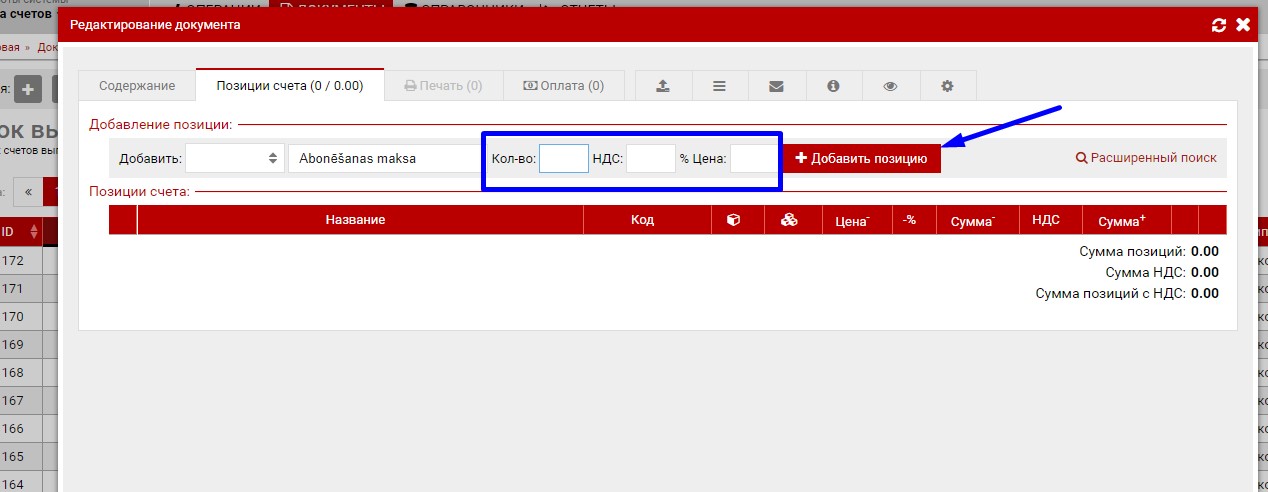
Task: Switch to the Содержание tab
Action: pos(137,86)
